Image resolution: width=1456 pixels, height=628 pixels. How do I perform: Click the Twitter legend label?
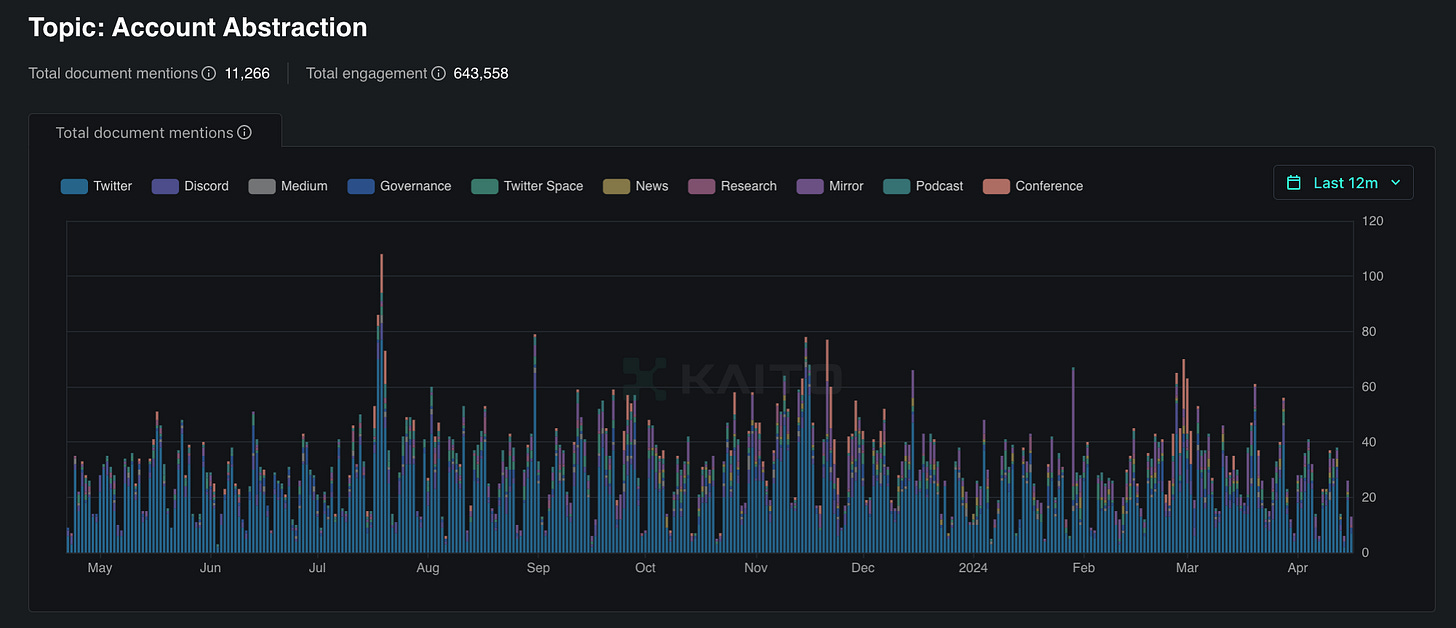(113, 186)
